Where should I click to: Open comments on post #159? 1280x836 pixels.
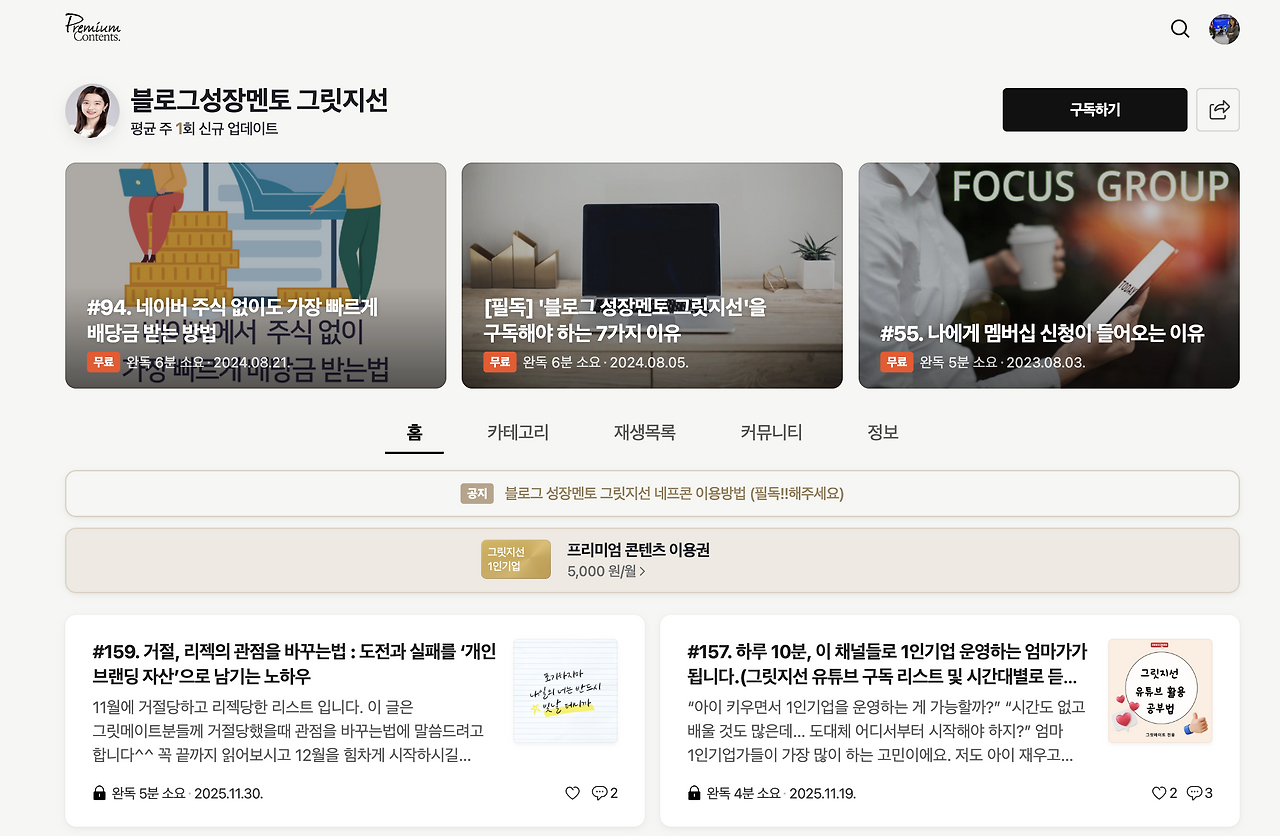[604, 793]
